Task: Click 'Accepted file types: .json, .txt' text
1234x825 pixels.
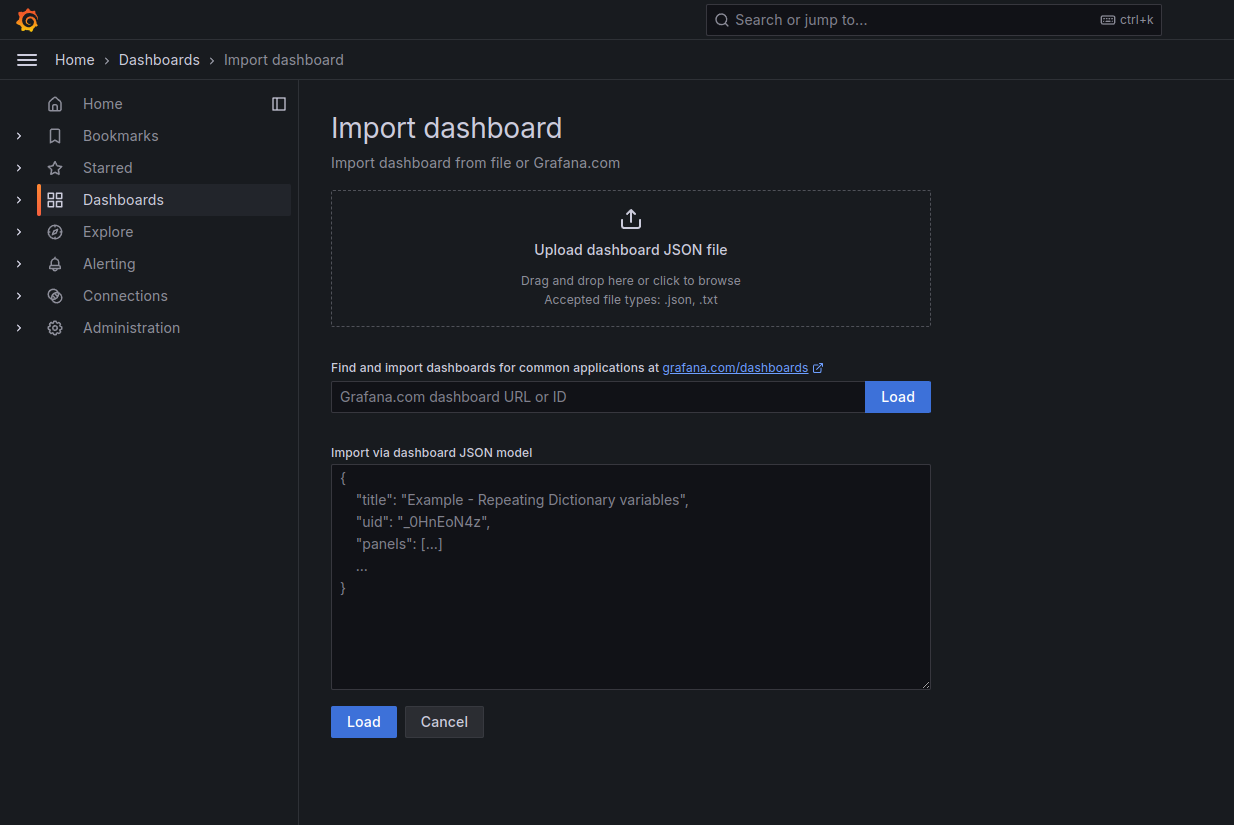Action: pos(631,299)
